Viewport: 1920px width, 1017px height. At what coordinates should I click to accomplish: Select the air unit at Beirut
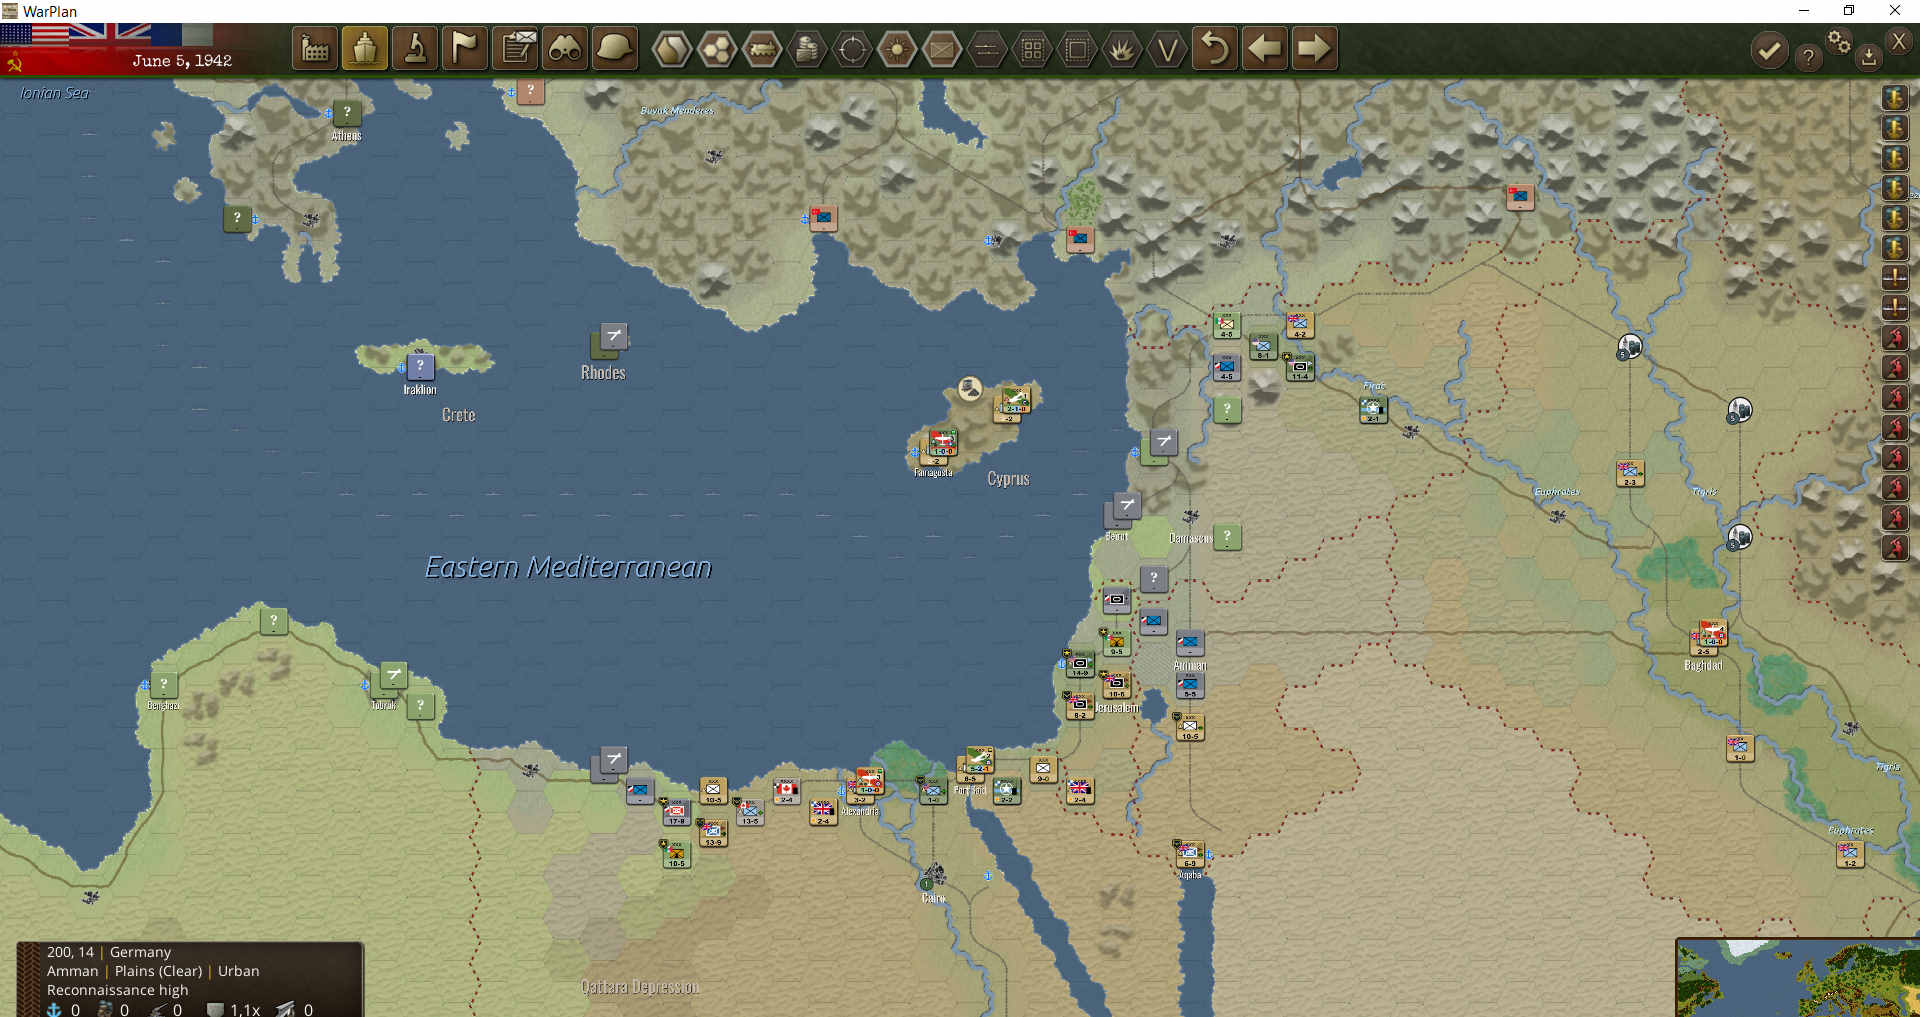tap(1126, 505)
